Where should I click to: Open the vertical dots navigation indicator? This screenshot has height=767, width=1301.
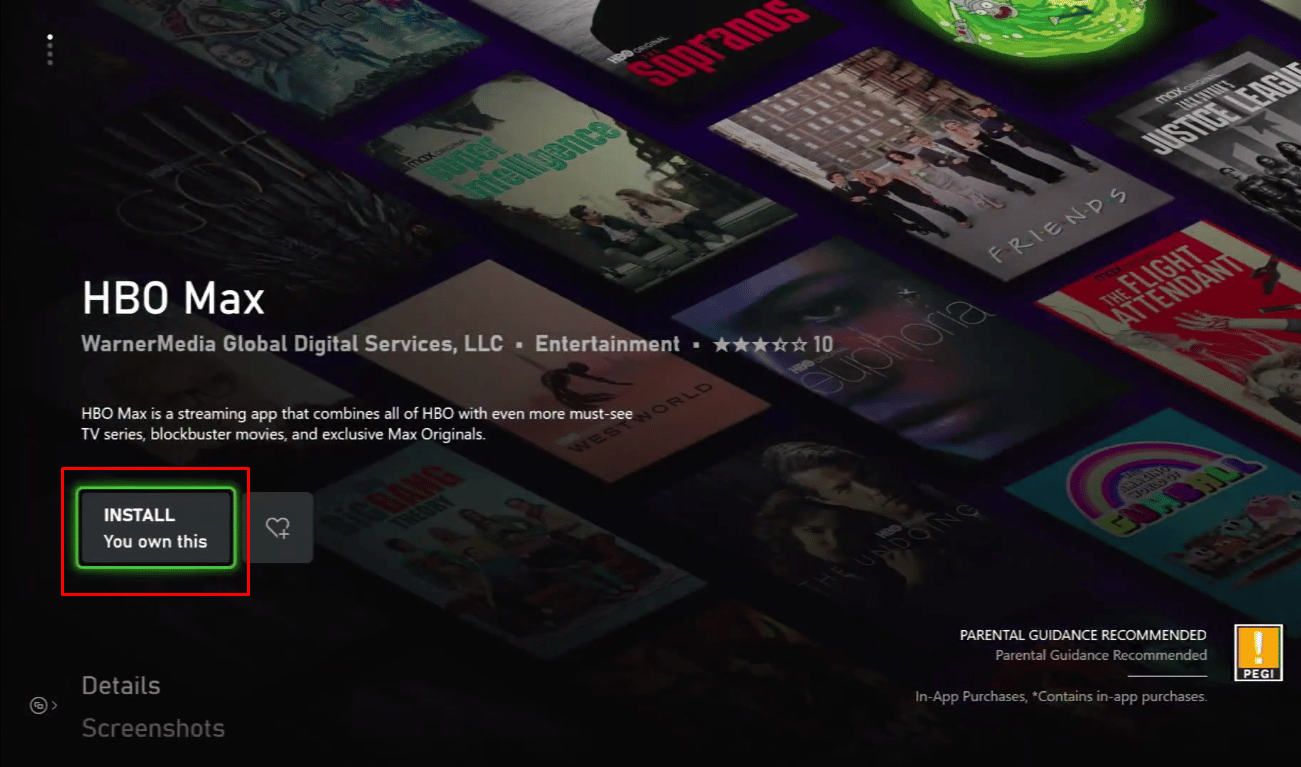point(49,50)
